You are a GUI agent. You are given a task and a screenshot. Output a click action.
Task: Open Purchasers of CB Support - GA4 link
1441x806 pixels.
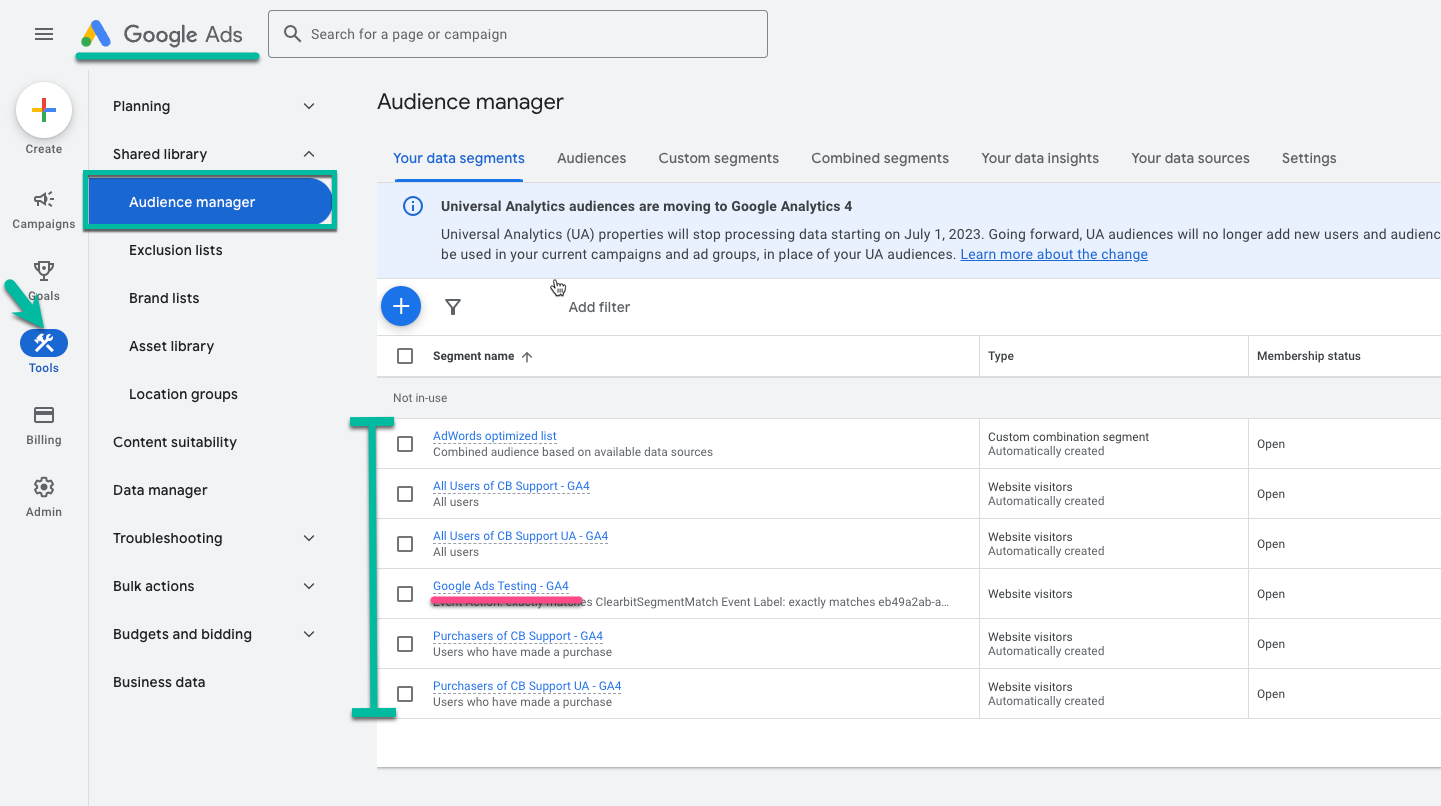(518, 636)
